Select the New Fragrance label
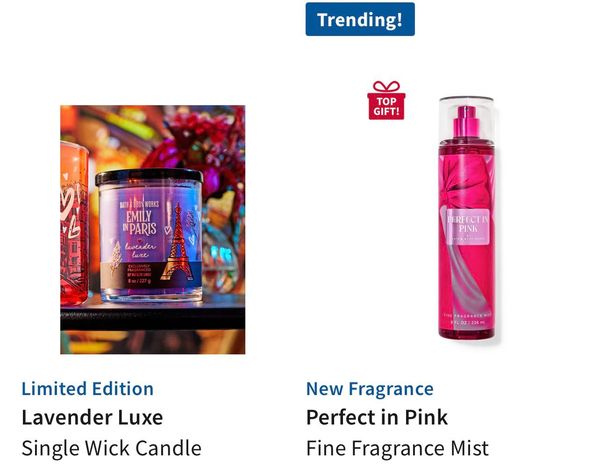600x475 pixels. 370,389
